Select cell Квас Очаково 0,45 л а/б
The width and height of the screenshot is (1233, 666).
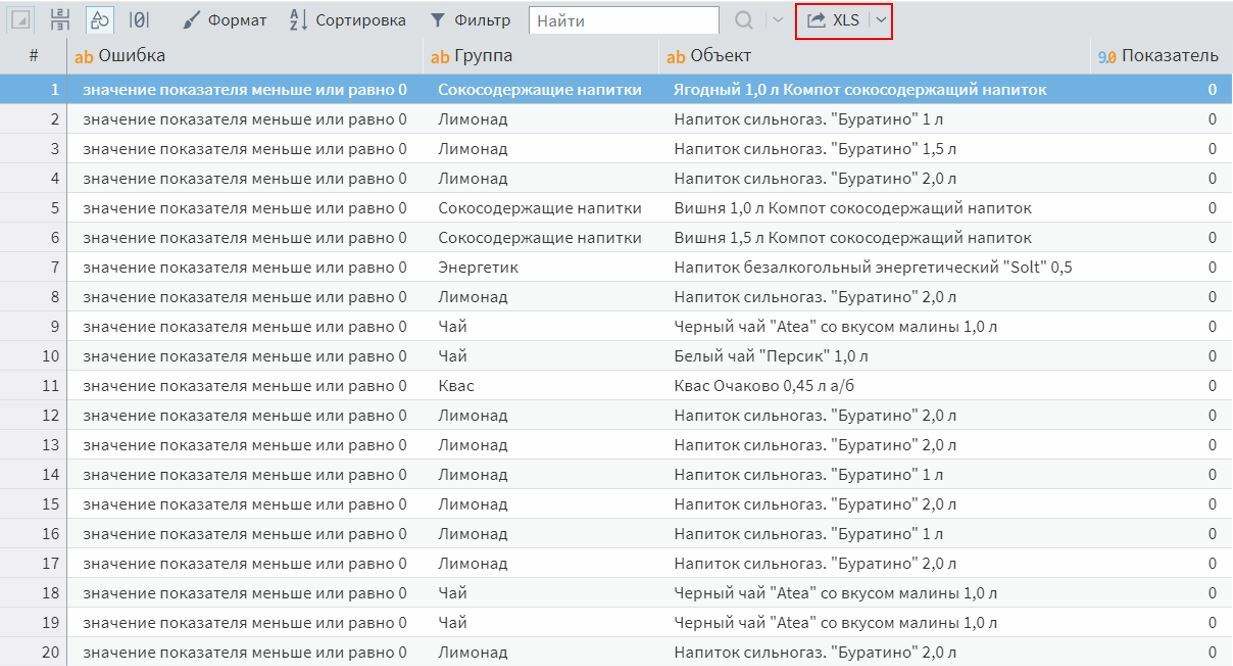pyautogui.click(x=874, y=386)
